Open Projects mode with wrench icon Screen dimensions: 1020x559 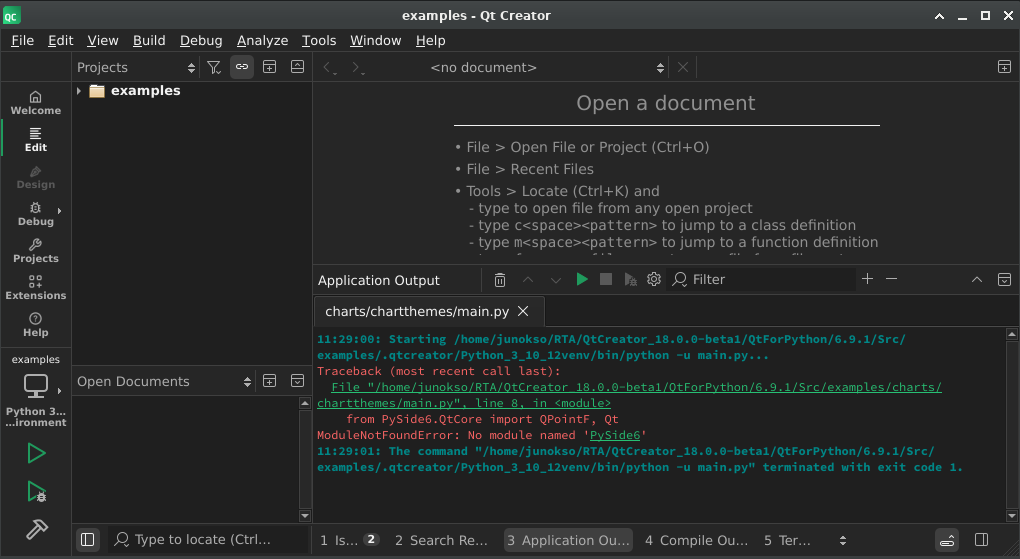(36, 251)
